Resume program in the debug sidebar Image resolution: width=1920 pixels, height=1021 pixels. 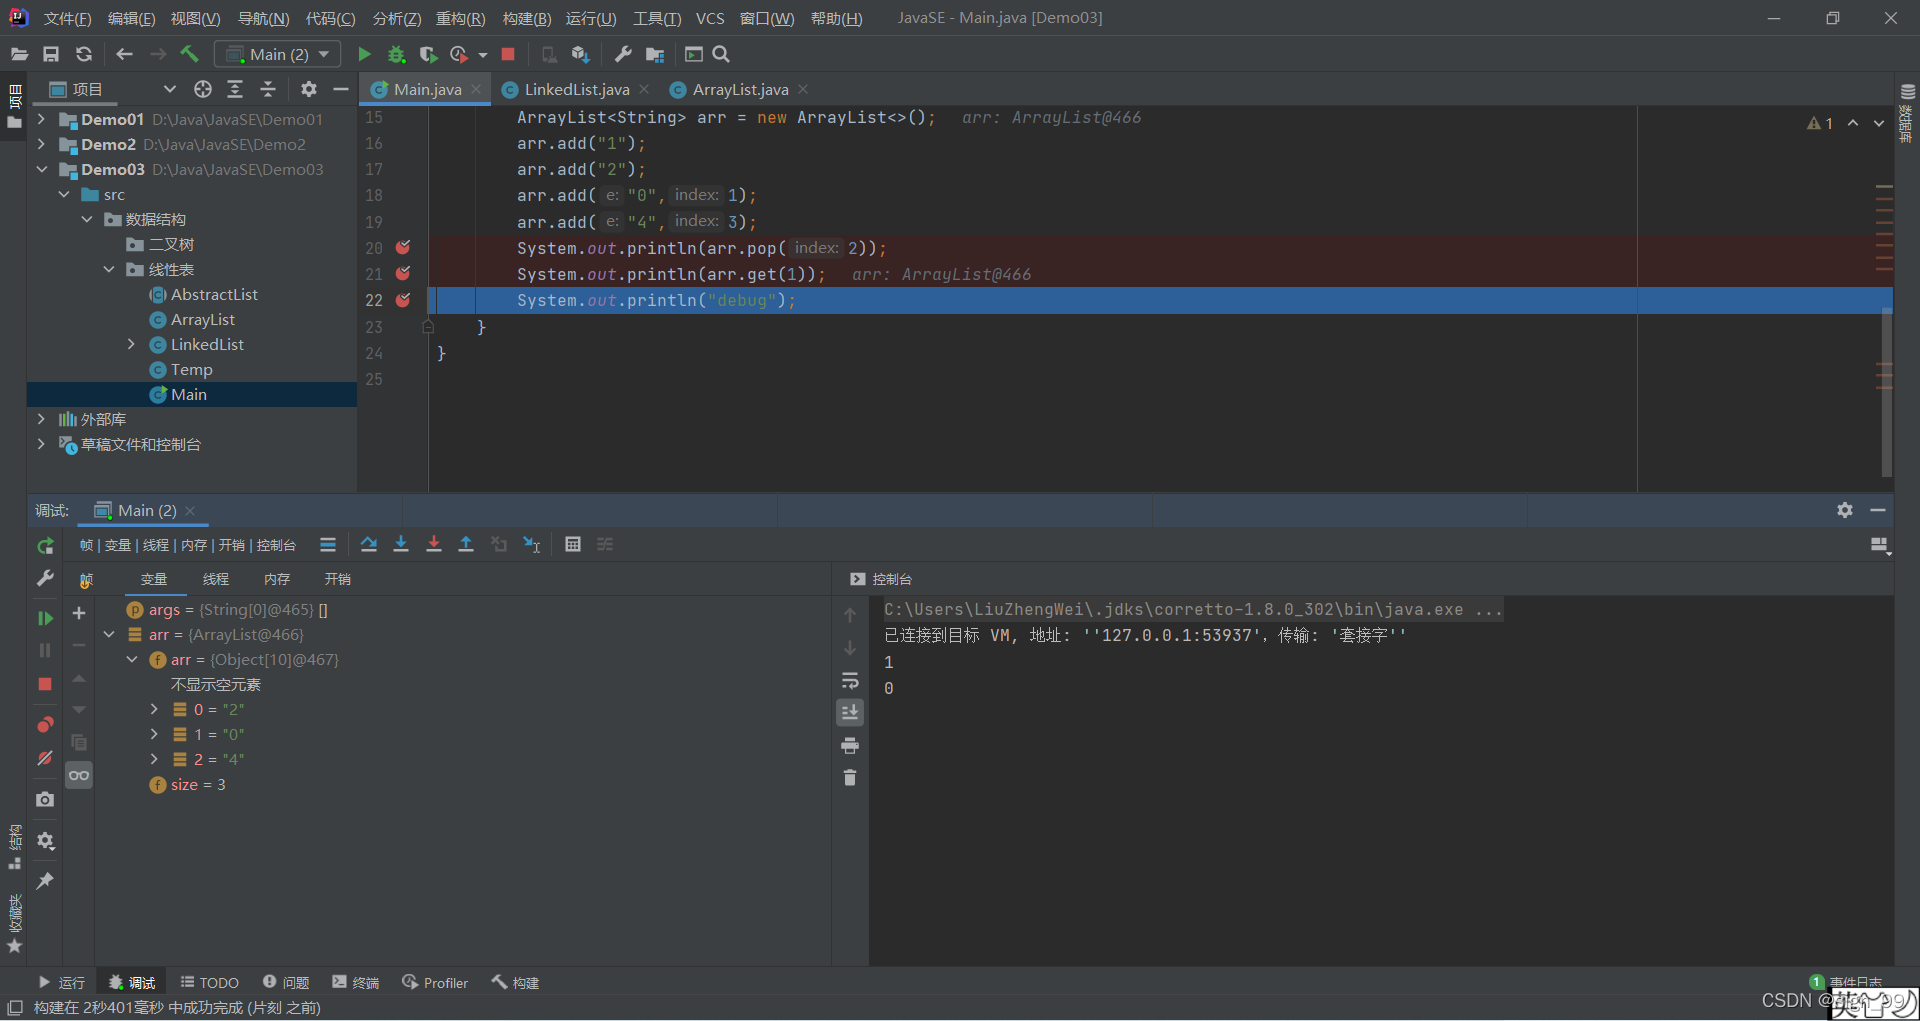[45, 618]
